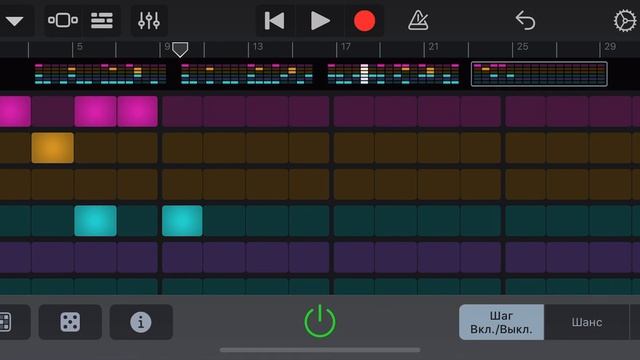Turn off the cyan step starting second group
This screenshot has width=640, height=360.
(182, 221)
